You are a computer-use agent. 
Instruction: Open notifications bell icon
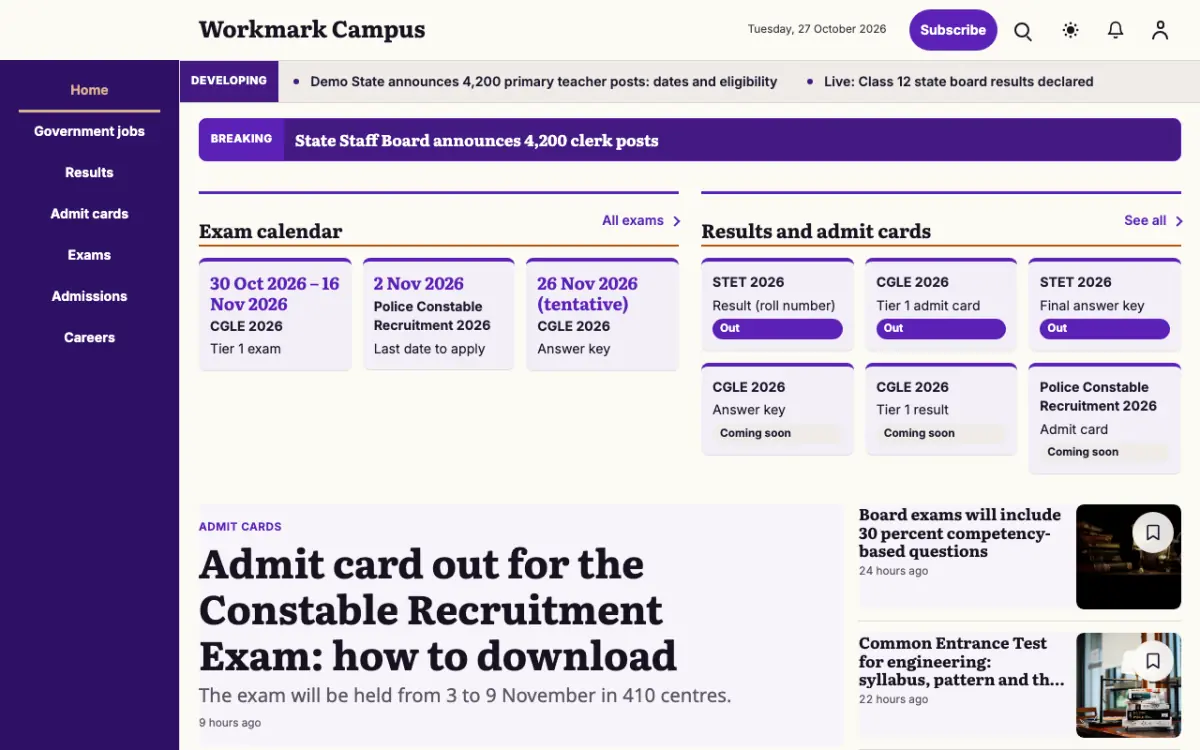tap(1115, 30)
